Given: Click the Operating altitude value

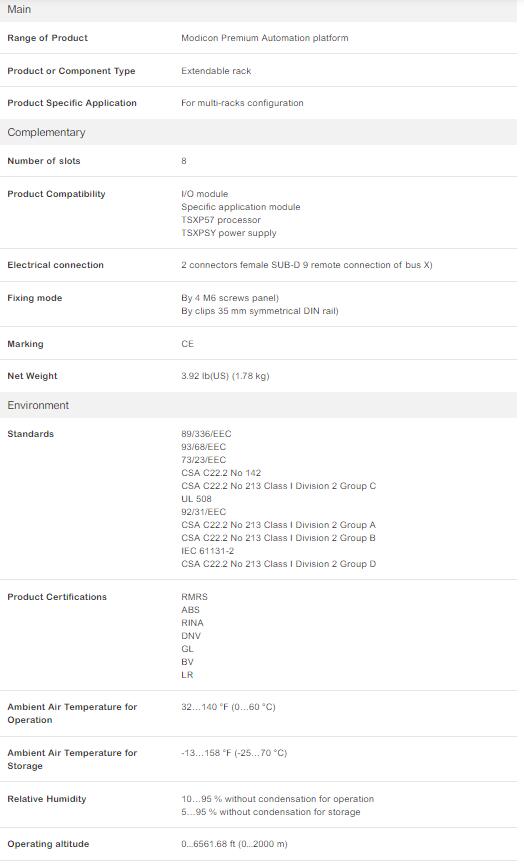Looking at the screenshot, I should [x=234, y=844].
